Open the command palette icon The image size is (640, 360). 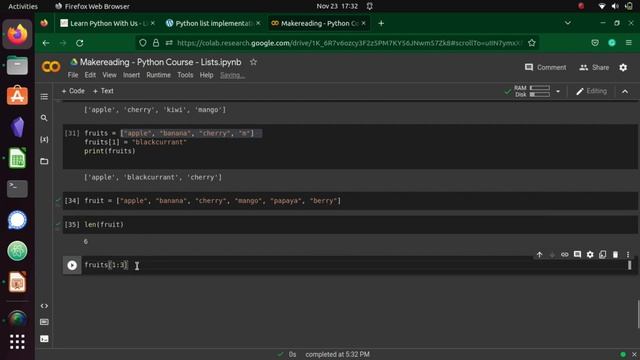click(x=44, y=322)
